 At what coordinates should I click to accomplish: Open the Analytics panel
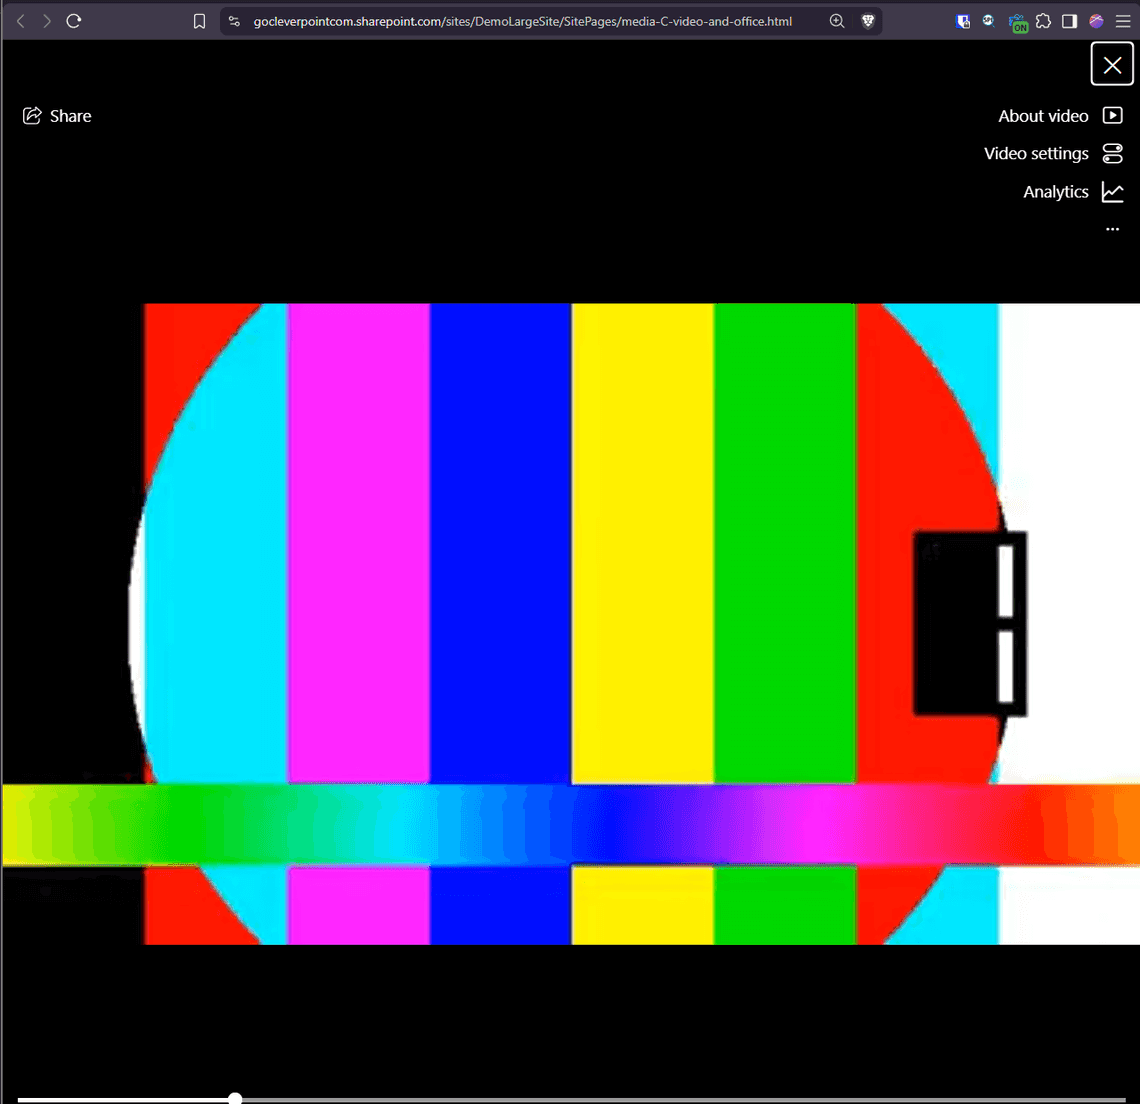1073,192
